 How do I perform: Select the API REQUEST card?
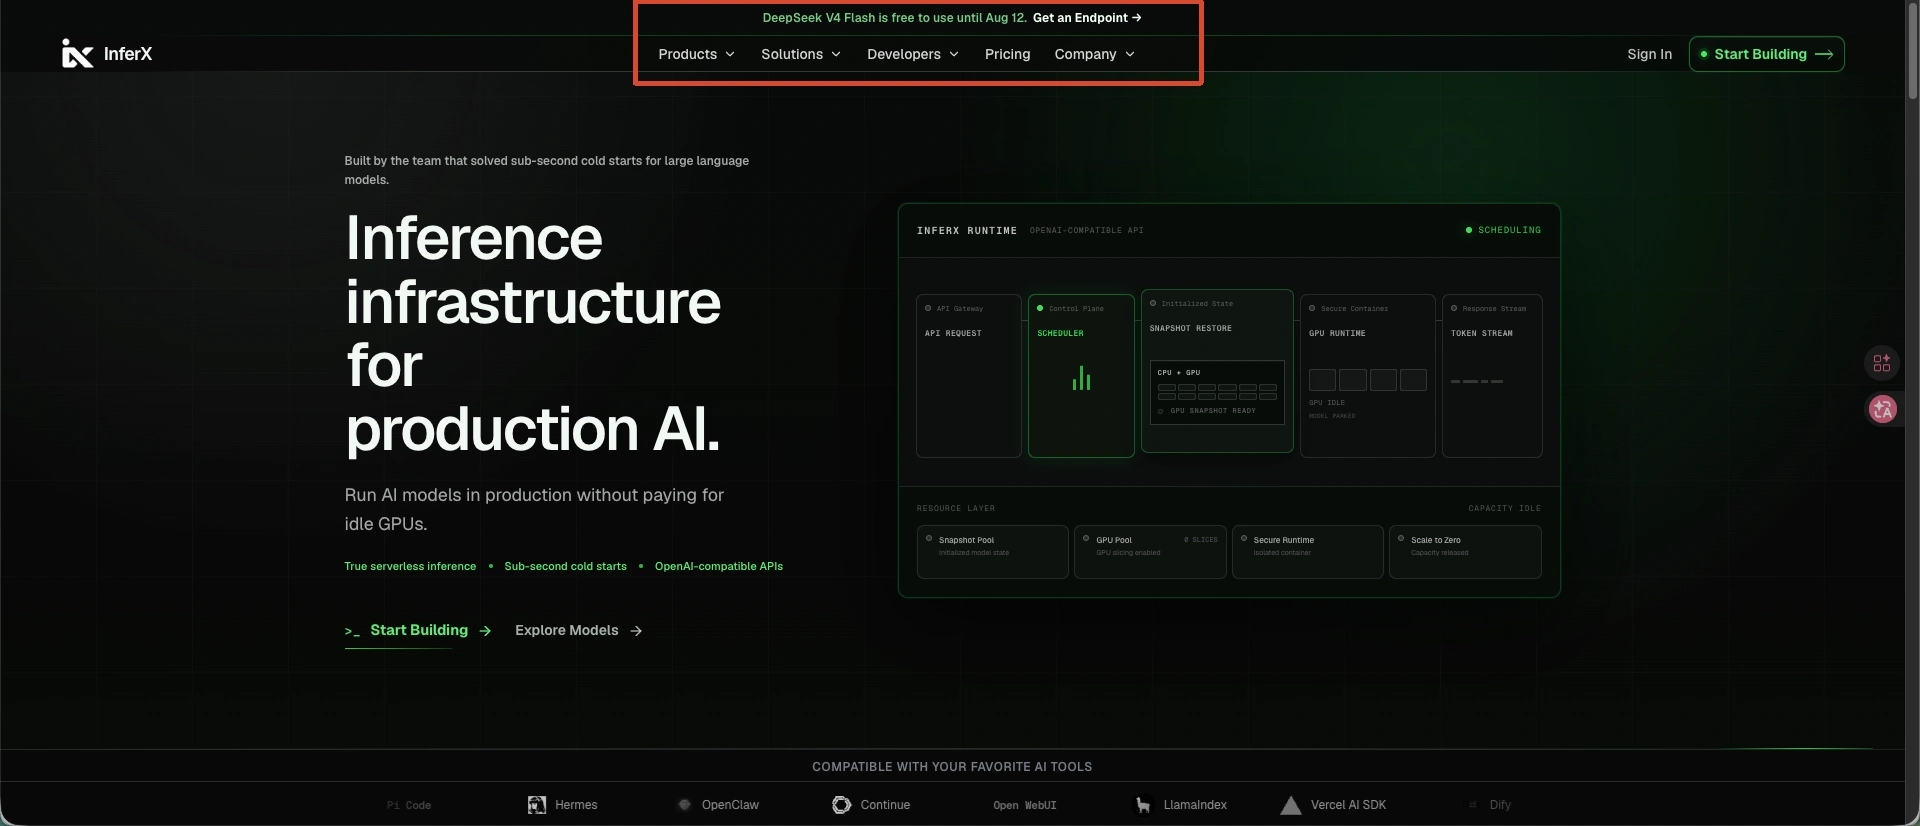969,376
